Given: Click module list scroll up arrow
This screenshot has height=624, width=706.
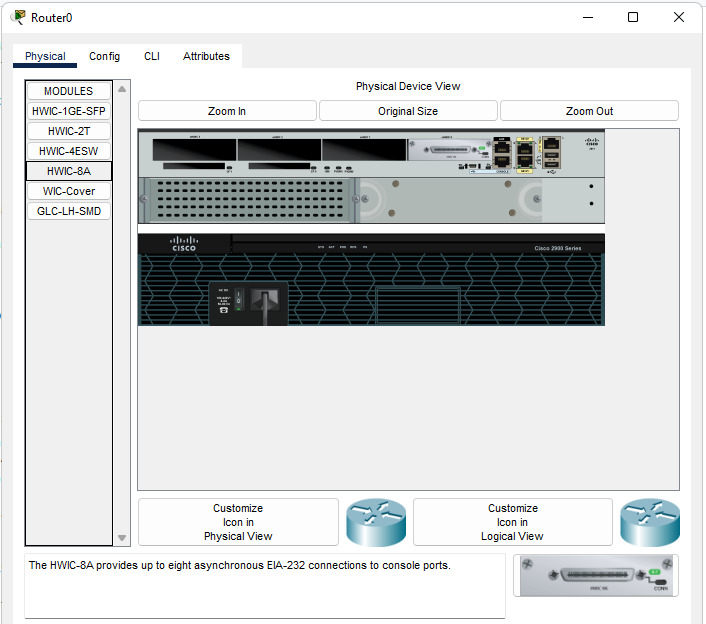Looking at the screenshot, I should (122, 89).
